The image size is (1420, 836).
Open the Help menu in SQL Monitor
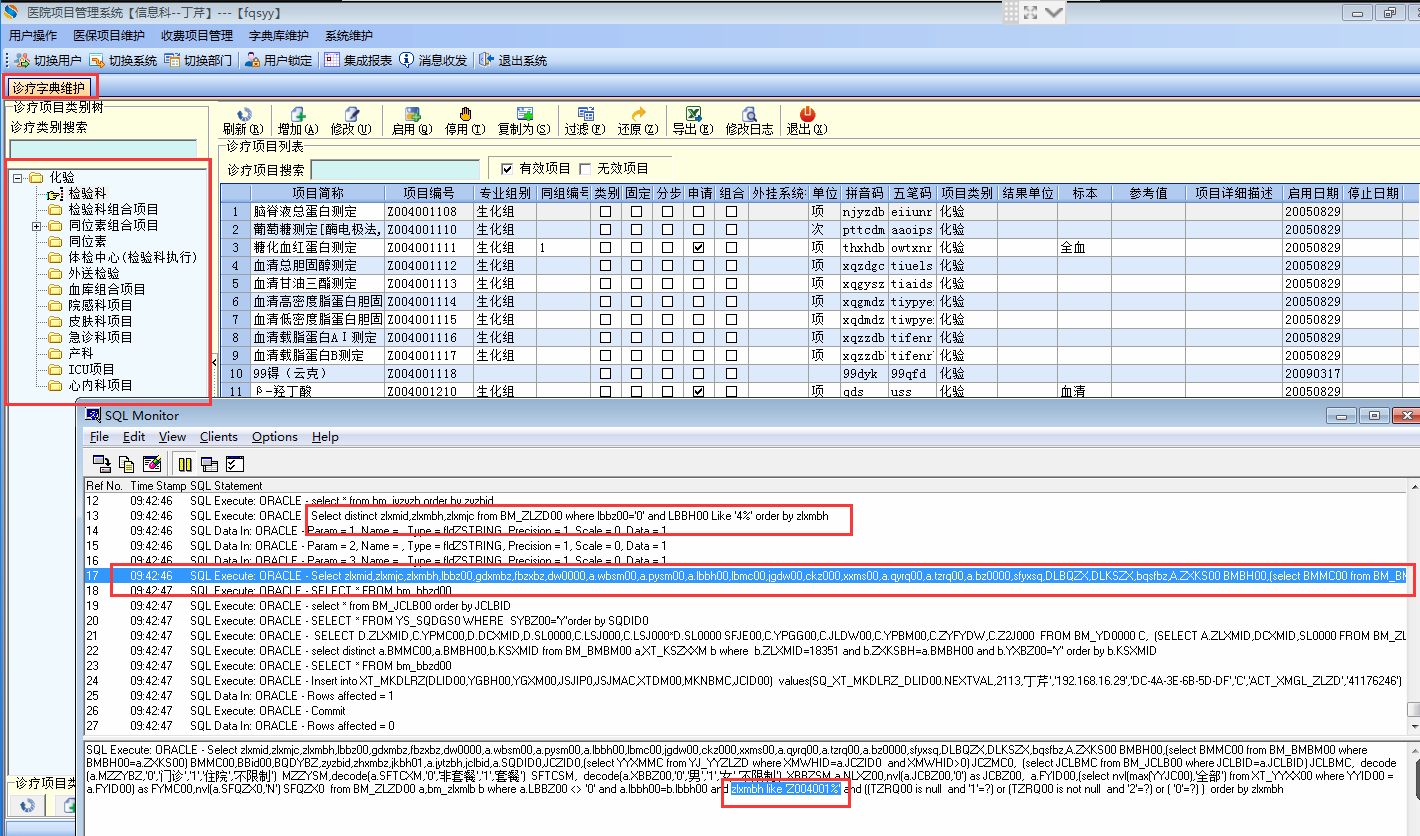[325, 437]
